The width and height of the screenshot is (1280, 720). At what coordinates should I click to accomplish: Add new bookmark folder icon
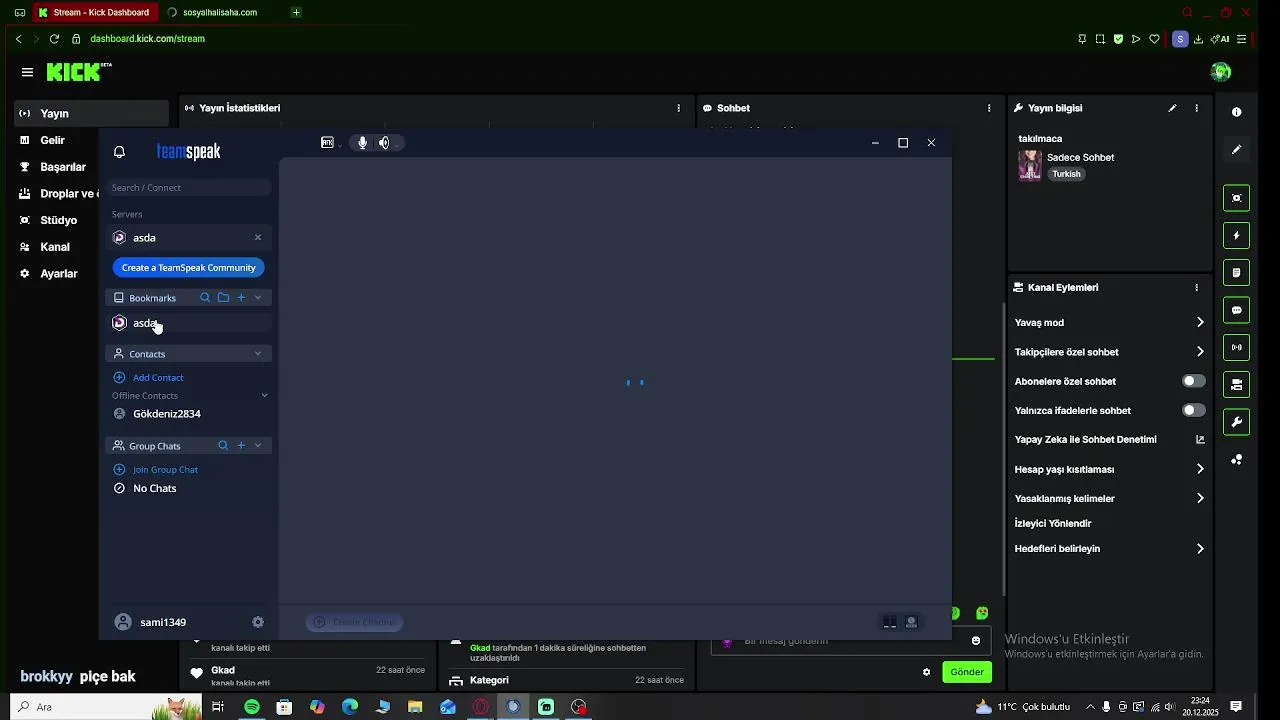pyautogui.click(x=223, y=298)
